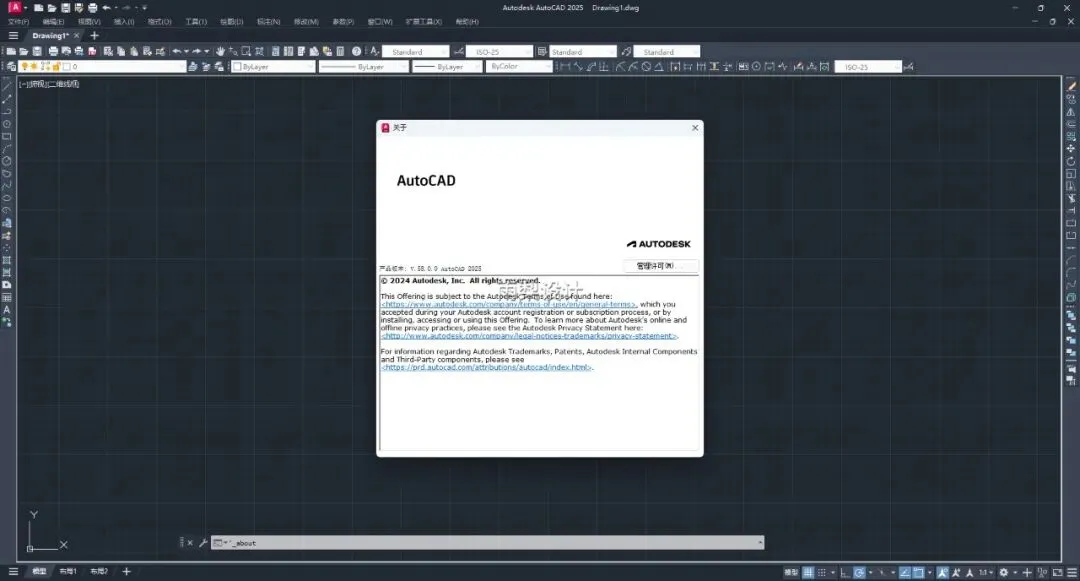1080x581 pixels.
Task: Open the general-terms terms of use link
Action: click(x=508, y=304)
